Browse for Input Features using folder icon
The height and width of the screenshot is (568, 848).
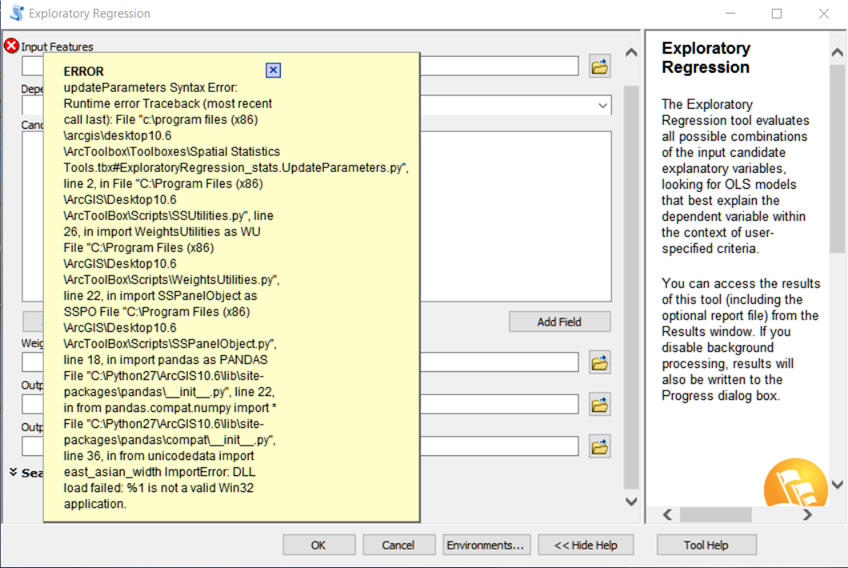click(x=599, y=67)
